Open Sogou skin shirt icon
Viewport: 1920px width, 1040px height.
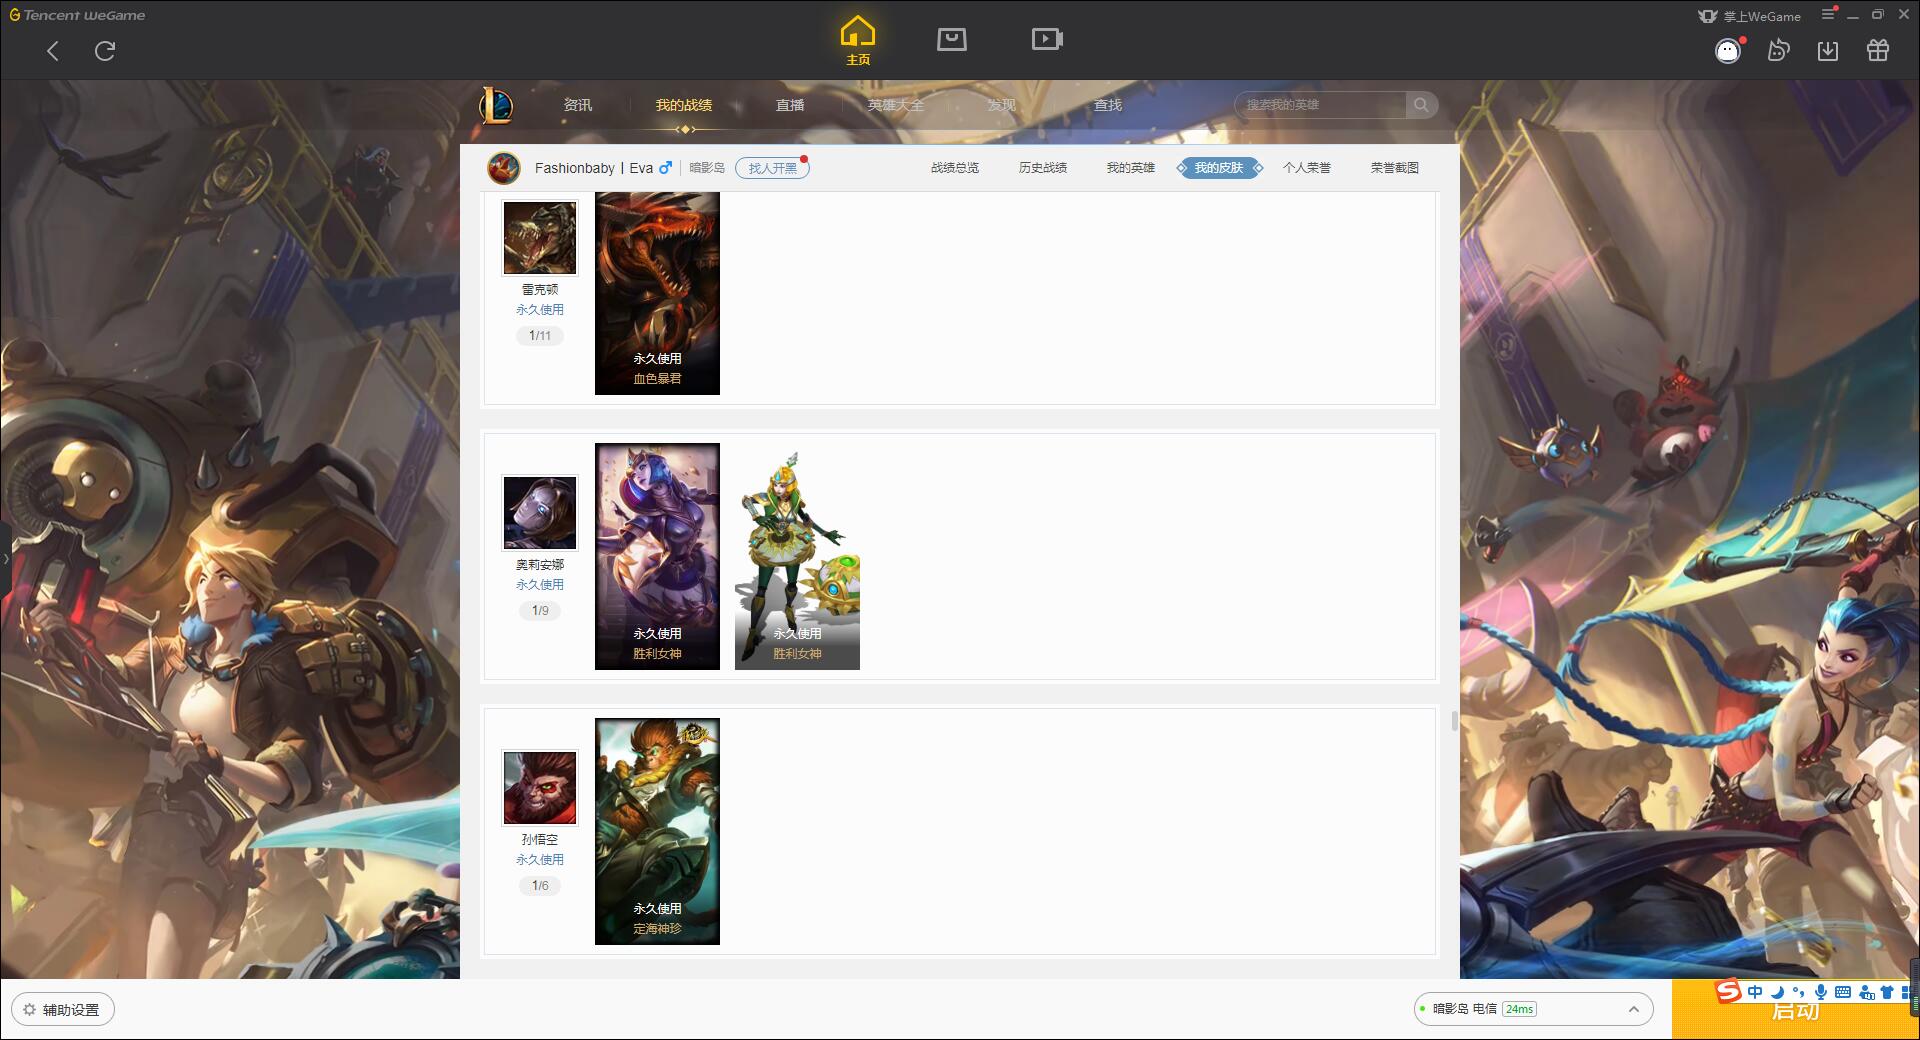tap(1887, 992)
